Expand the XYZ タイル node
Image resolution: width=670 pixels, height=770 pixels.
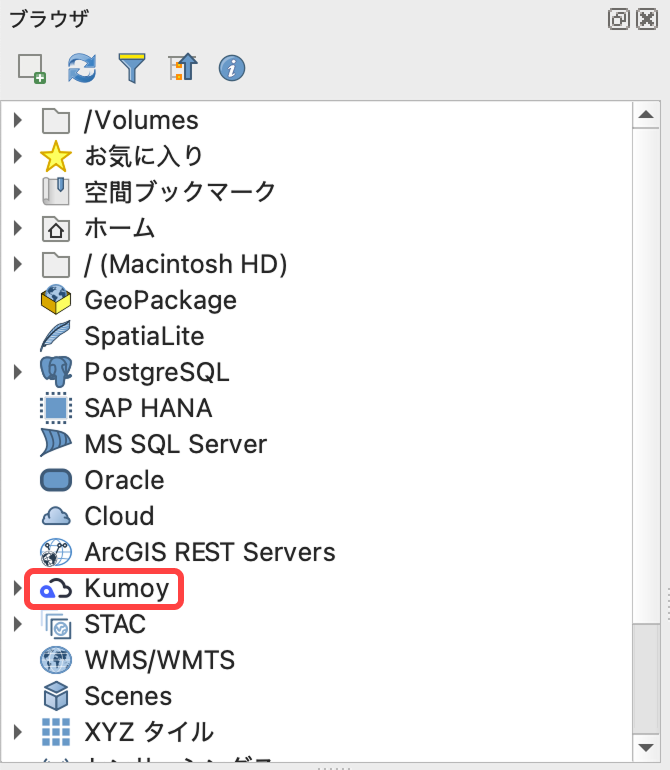[18, 732]
